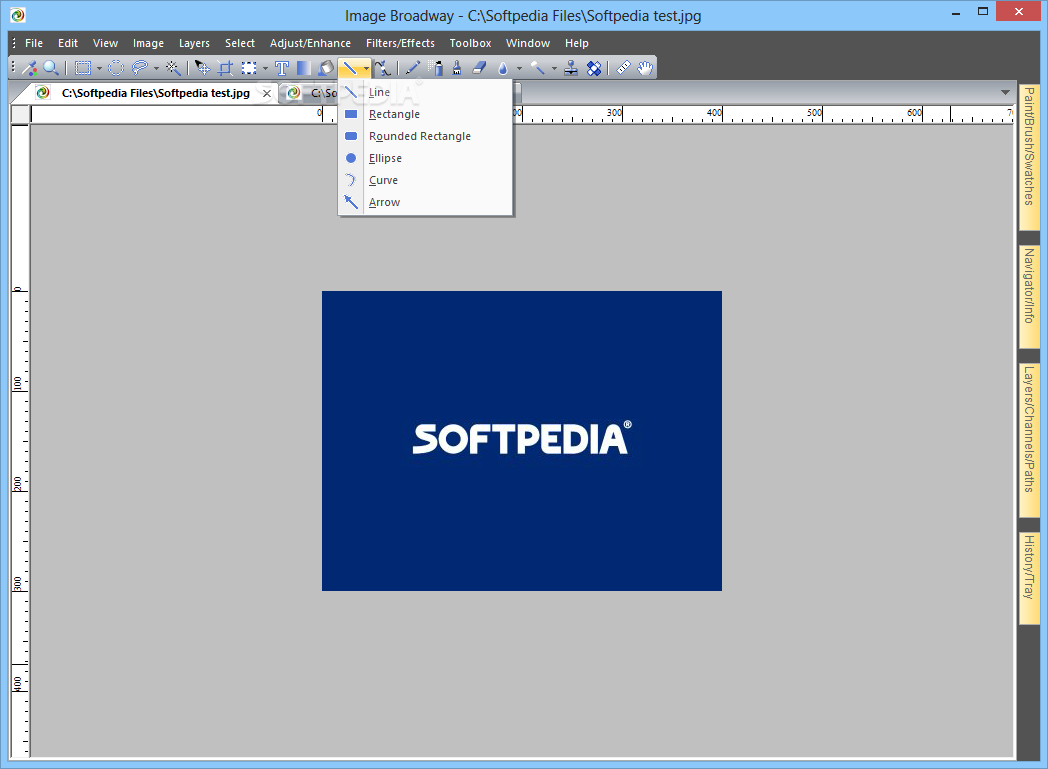This screenshot has height=769, width=1048.
Task: Select the Text tool
Action: point(281,67)
